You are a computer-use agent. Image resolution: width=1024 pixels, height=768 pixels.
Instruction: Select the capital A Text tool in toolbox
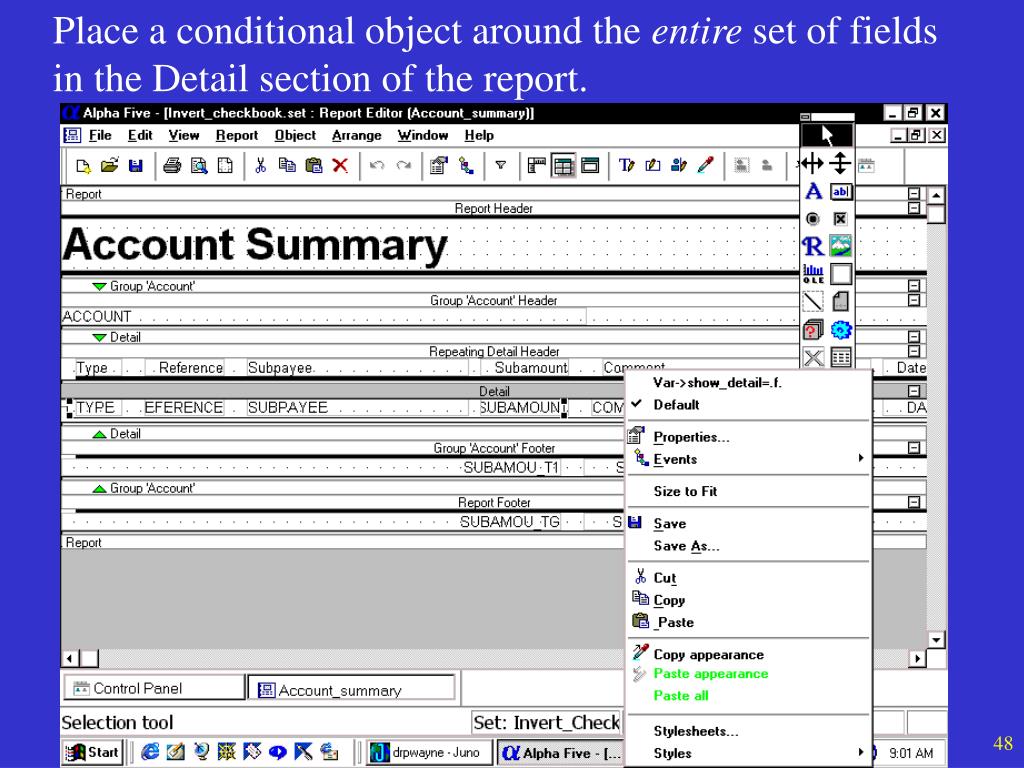coord(813,191)
